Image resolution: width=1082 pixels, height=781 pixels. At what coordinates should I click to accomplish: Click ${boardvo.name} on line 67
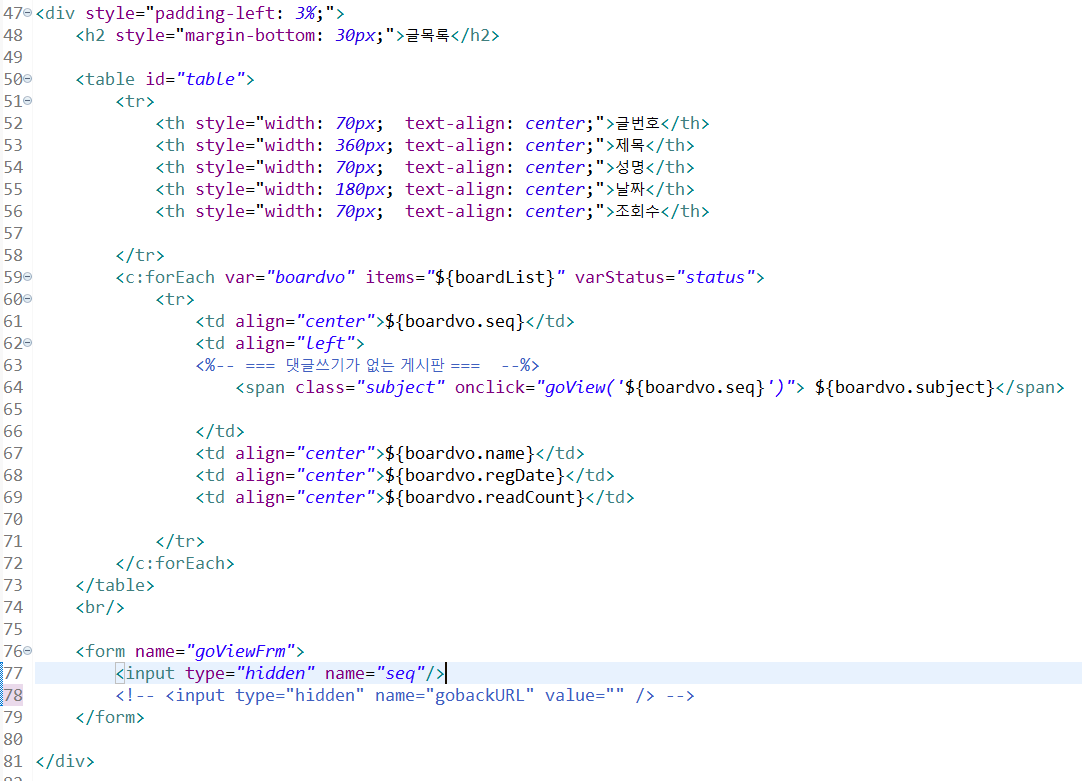click(460, 453)
